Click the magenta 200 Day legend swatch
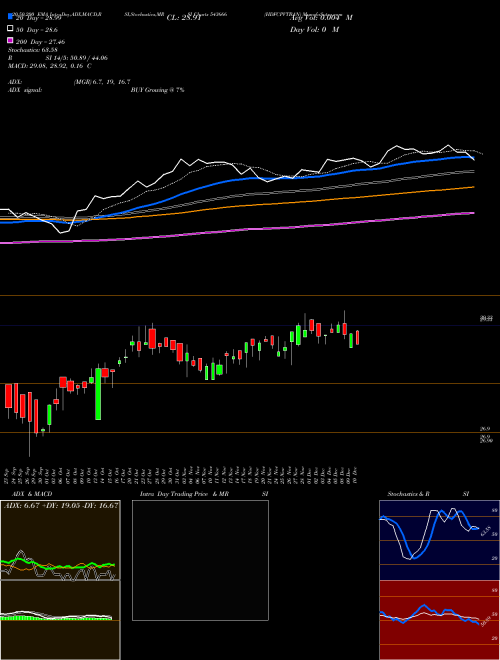 pos(10,40)
